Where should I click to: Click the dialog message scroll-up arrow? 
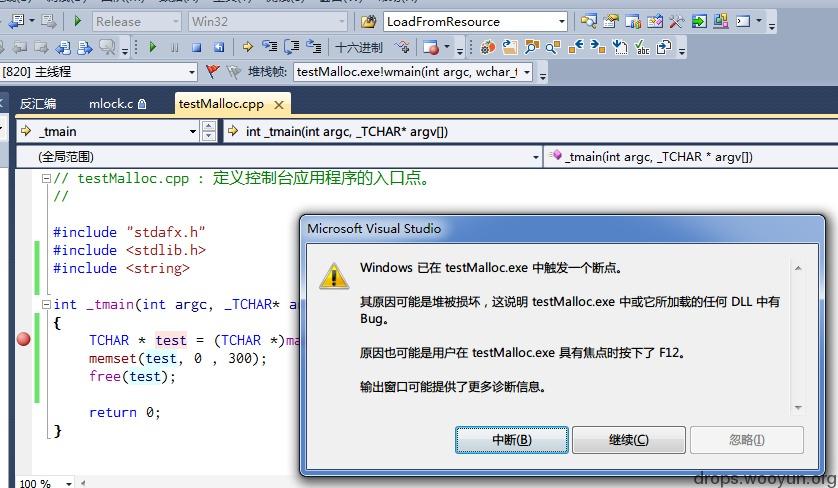point(798,268)
